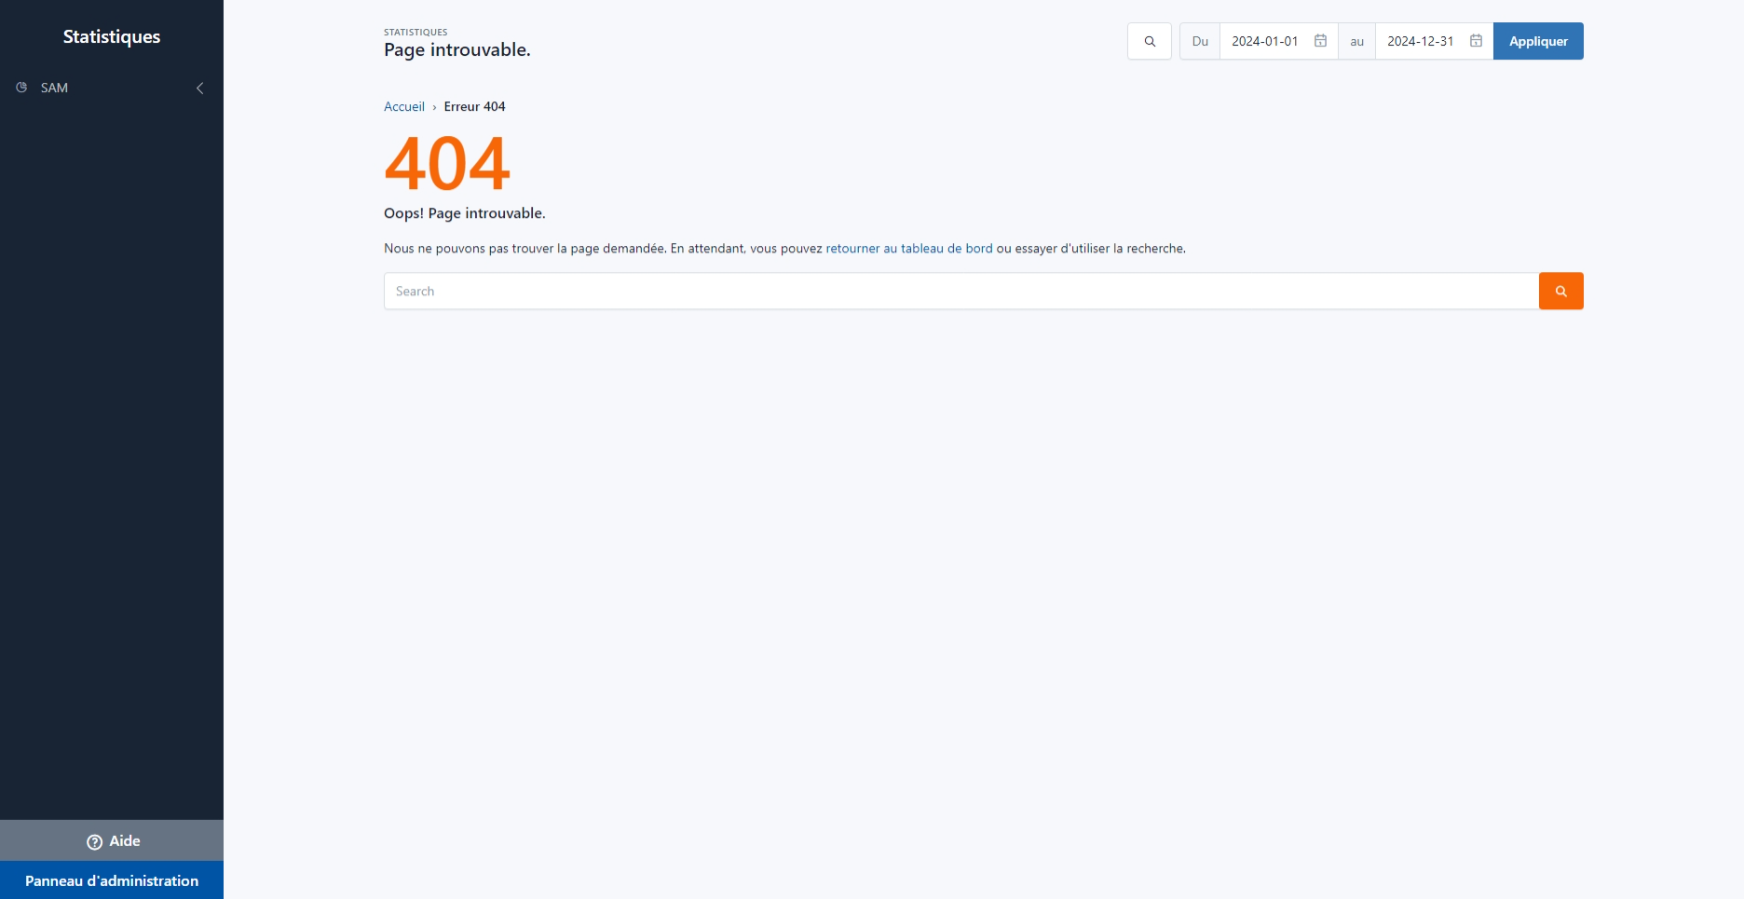Click the 'au' date label
Viewport: 1744px width, 899px height.
(1357, 41)
